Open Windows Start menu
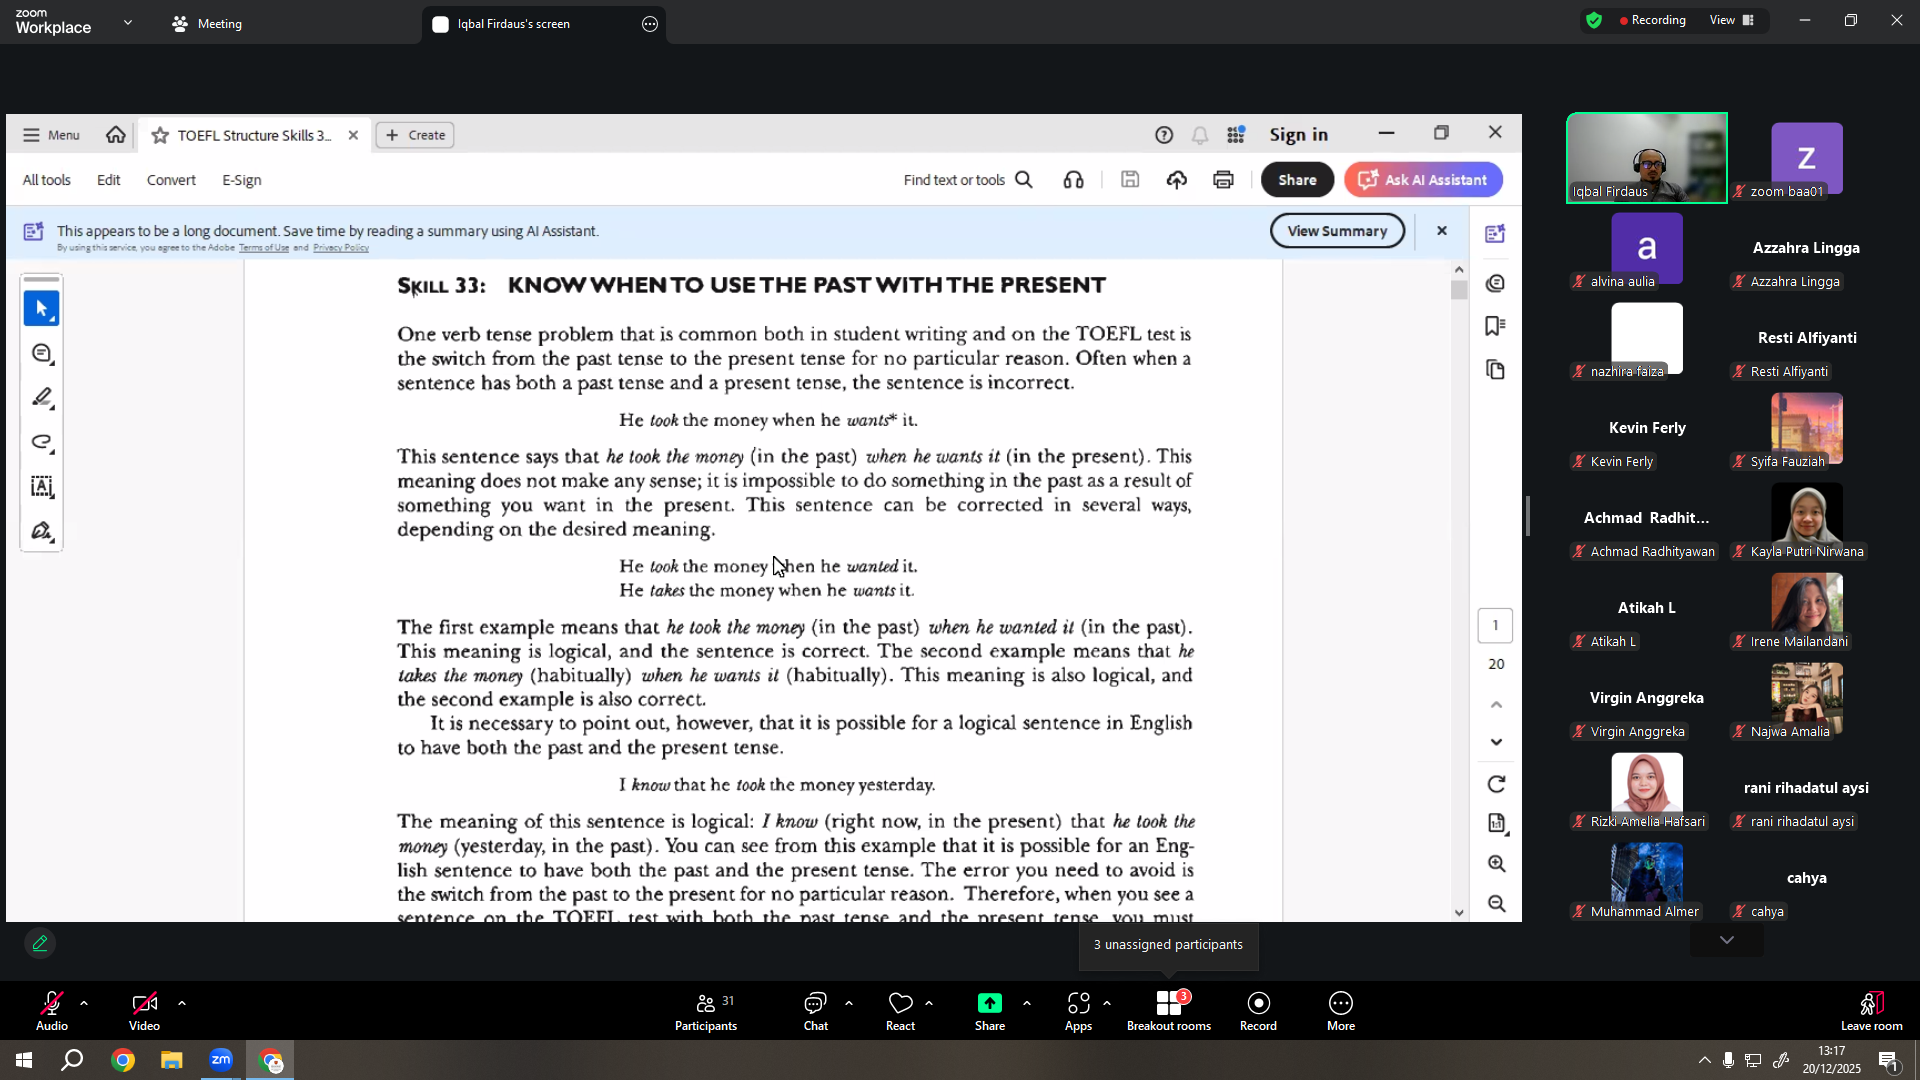The width and height of the screenshot is (1920, 1080). point(24,1060)
